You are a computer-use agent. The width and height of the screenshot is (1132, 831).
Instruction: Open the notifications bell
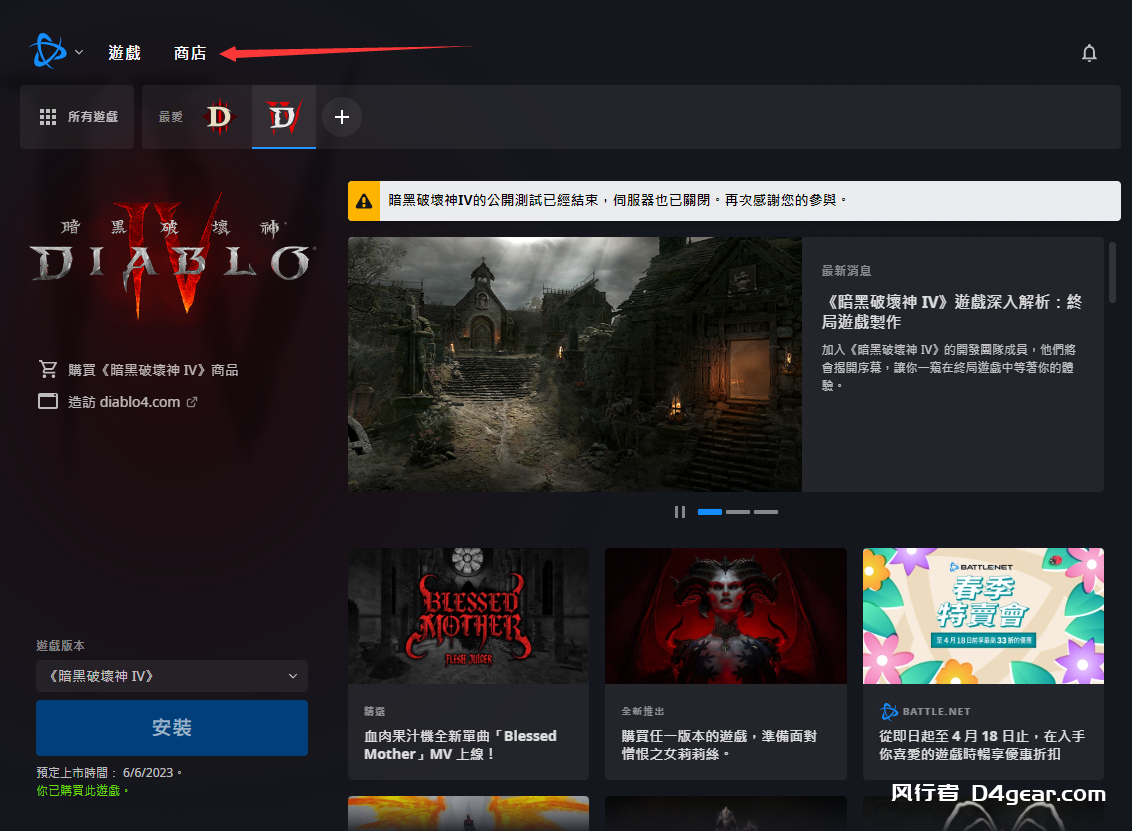pyautogui.click(x=1089, y=53)
